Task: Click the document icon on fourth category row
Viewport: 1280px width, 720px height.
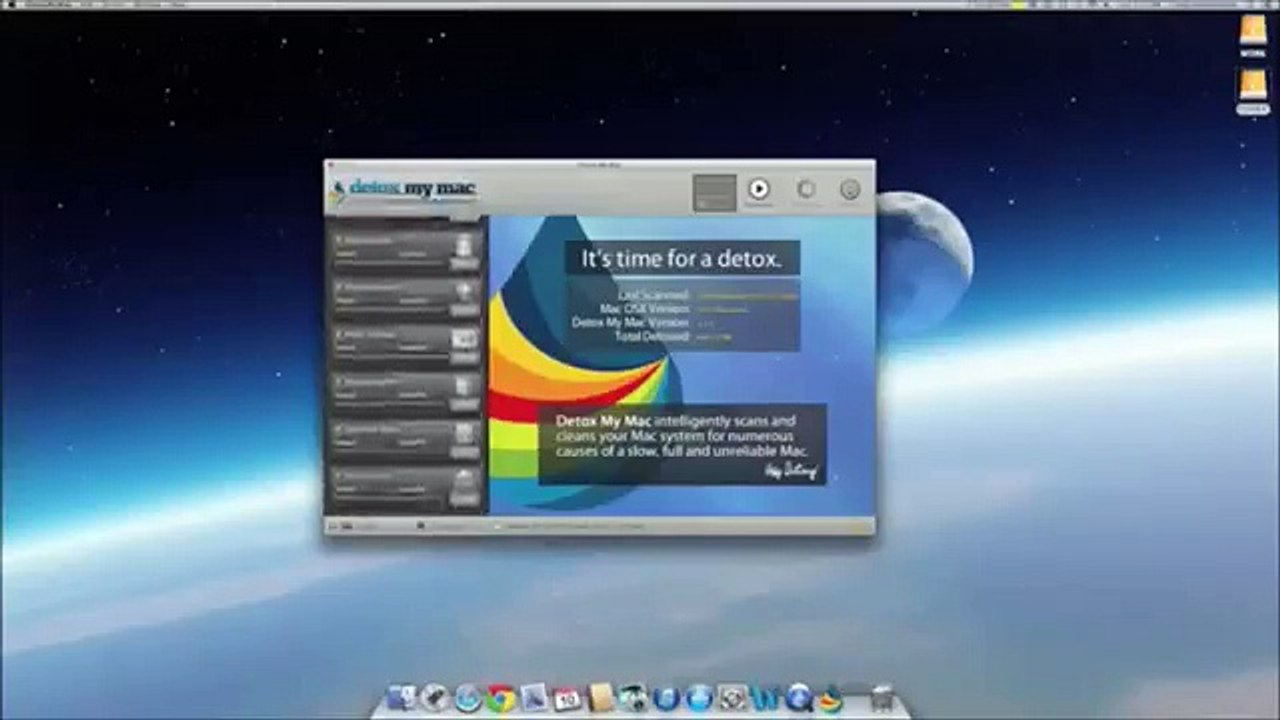Action: [x=464, y=385]
